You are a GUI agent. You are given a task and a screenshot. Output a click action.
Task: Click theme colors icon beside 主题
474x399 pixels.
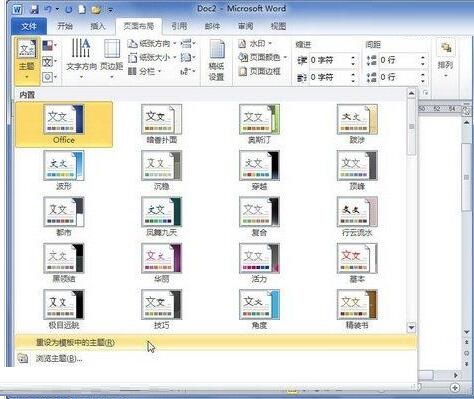48,46
